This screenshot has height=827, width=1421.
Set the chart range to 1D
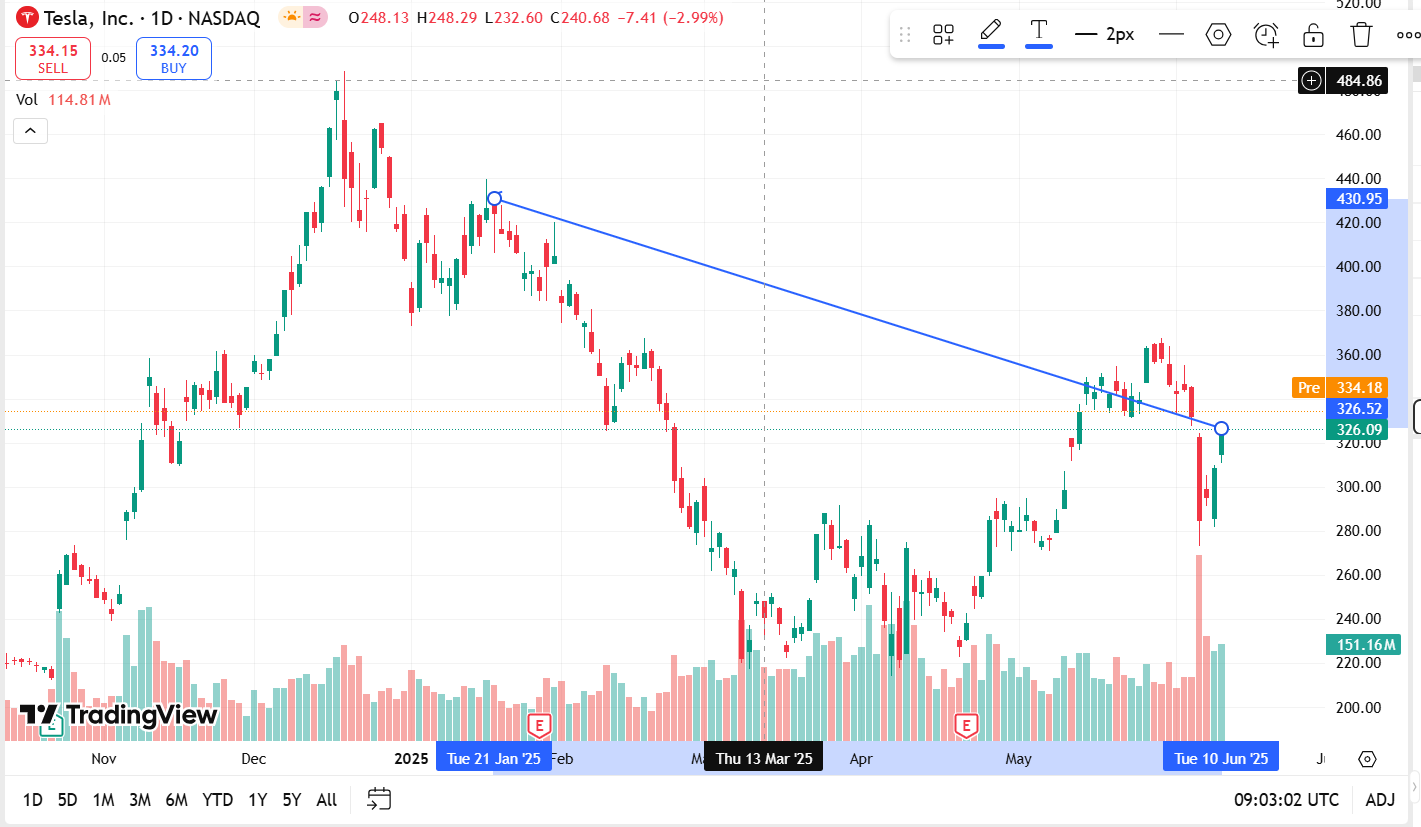(x=33, y=800)
